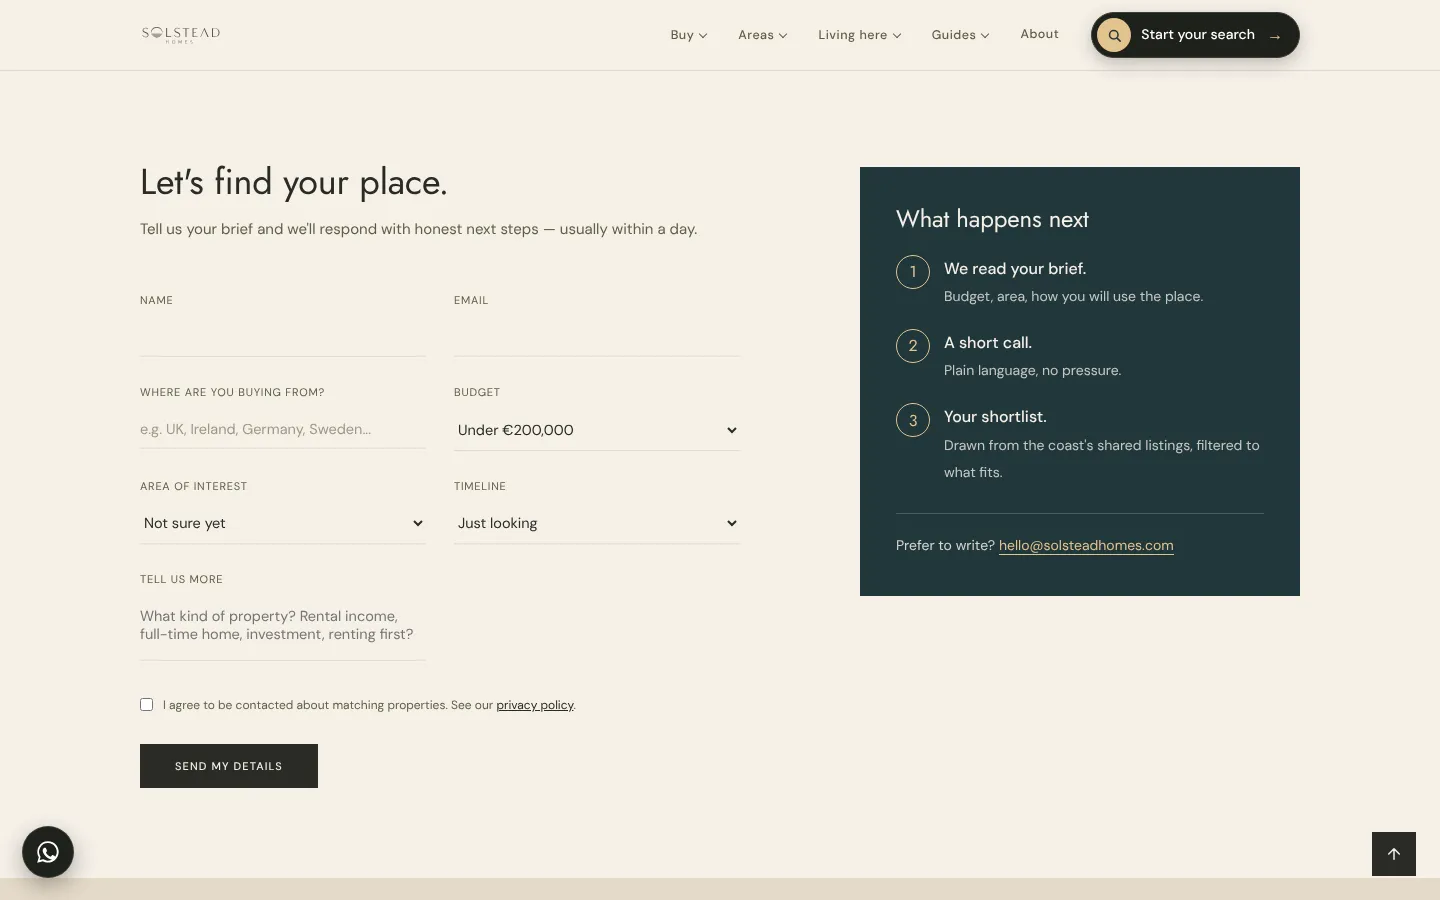Go to the About page

pos(1039,34)
